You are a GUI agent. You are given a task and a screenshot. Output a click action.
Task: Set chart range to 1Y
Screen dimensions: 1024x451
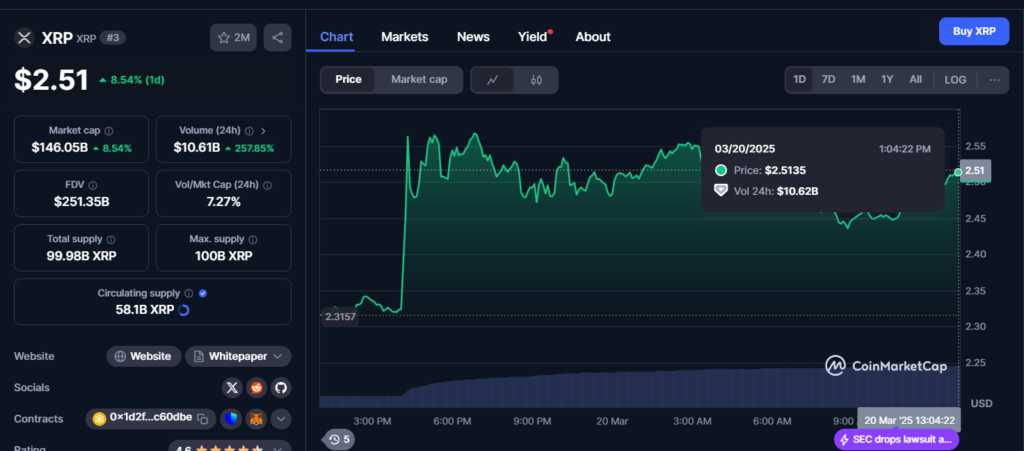click(887, 80)
